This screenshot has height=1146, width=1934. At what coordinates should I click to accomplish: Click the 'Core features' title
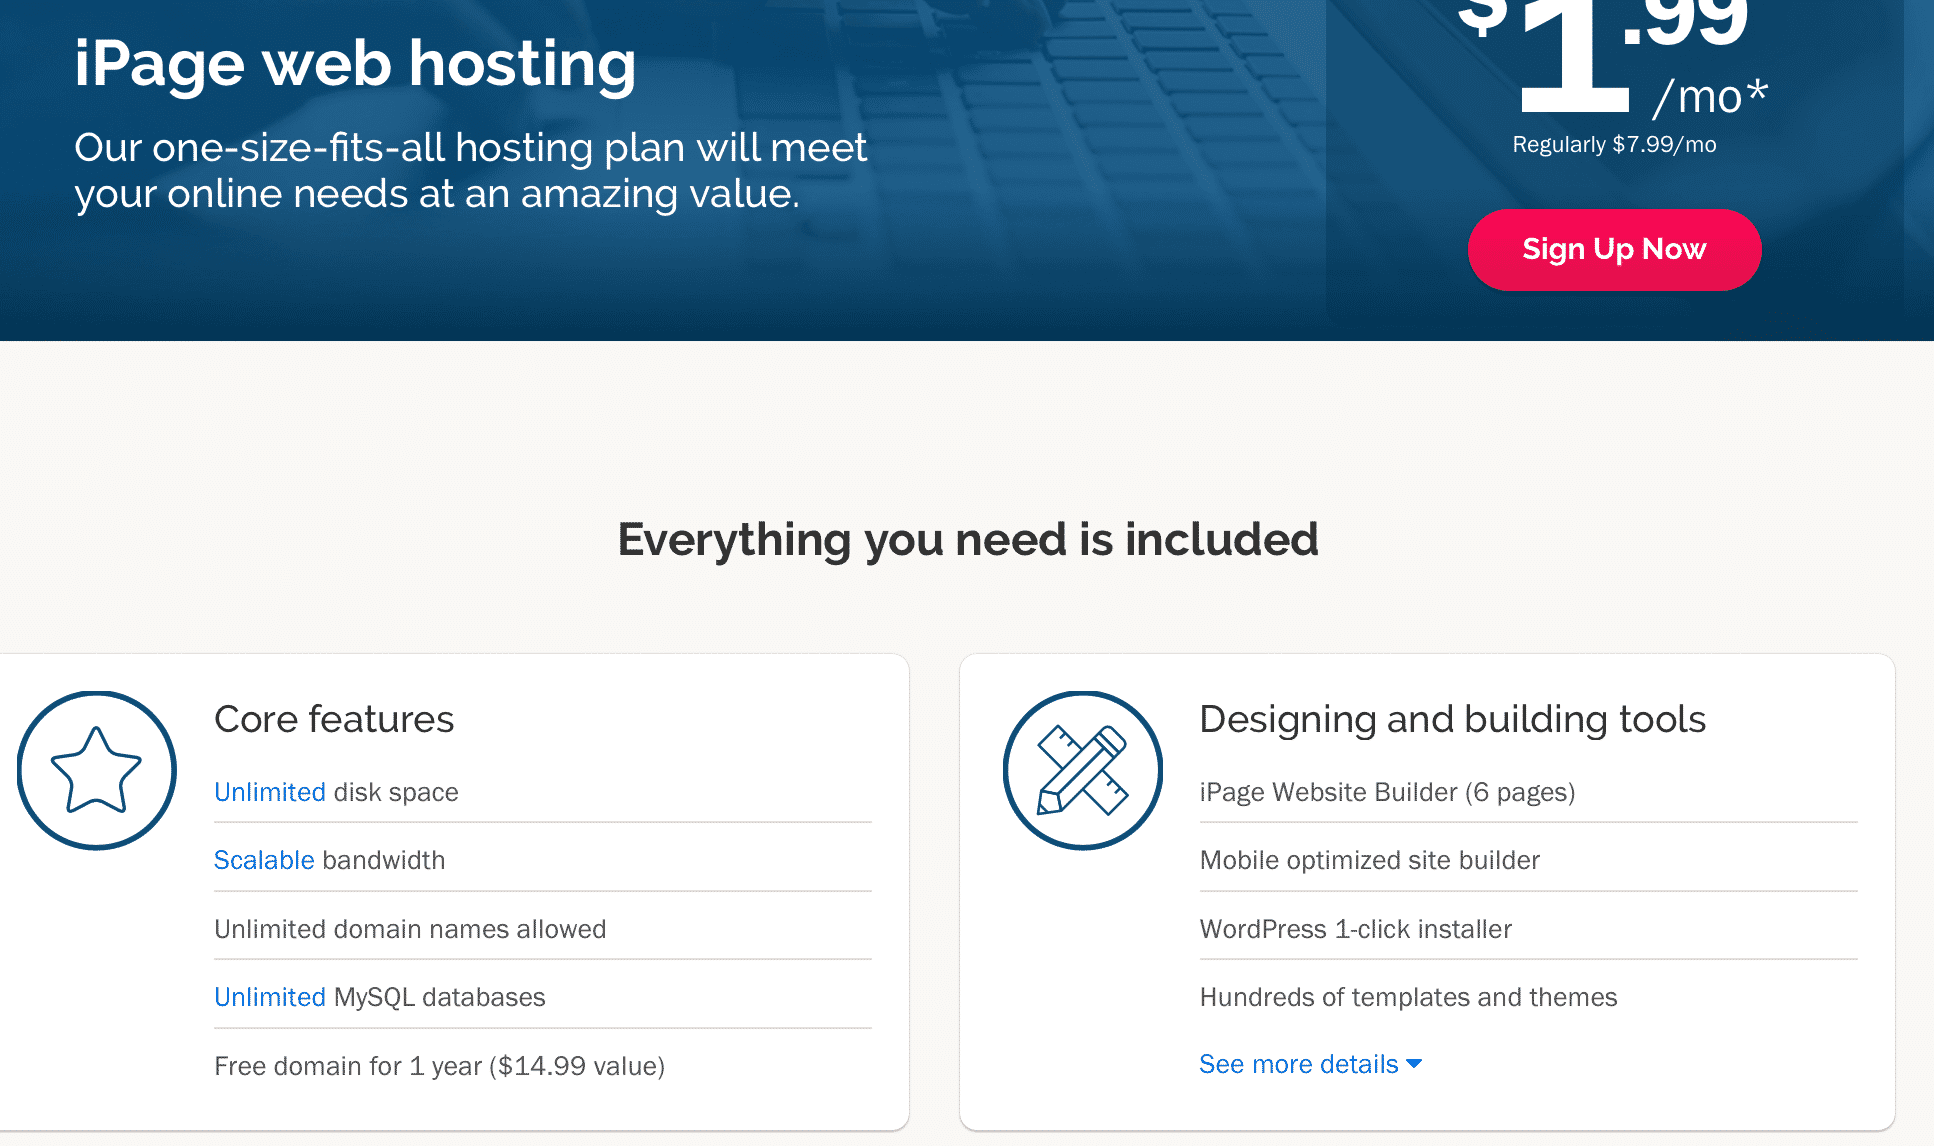click(x=334, y=719)
